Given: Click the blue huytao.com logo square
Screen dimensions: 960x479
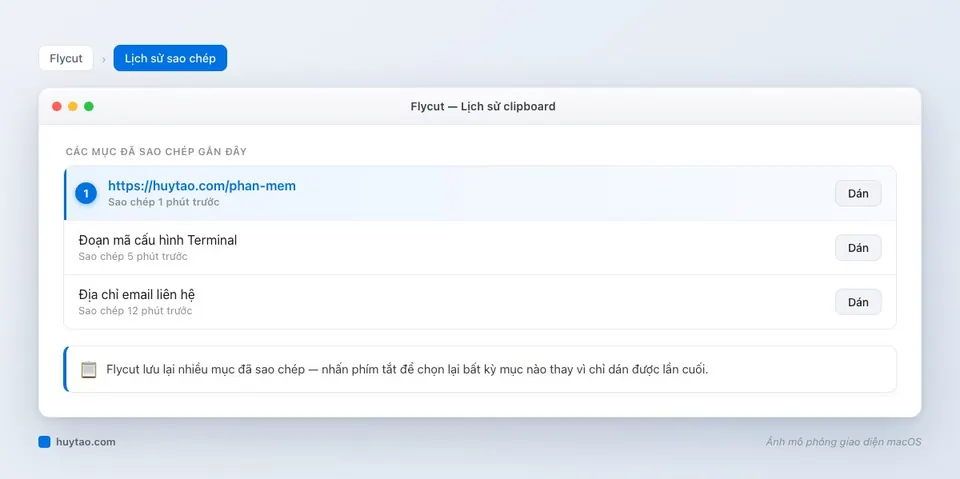Looking at the screenshot, I should click(x=44, y=442).
